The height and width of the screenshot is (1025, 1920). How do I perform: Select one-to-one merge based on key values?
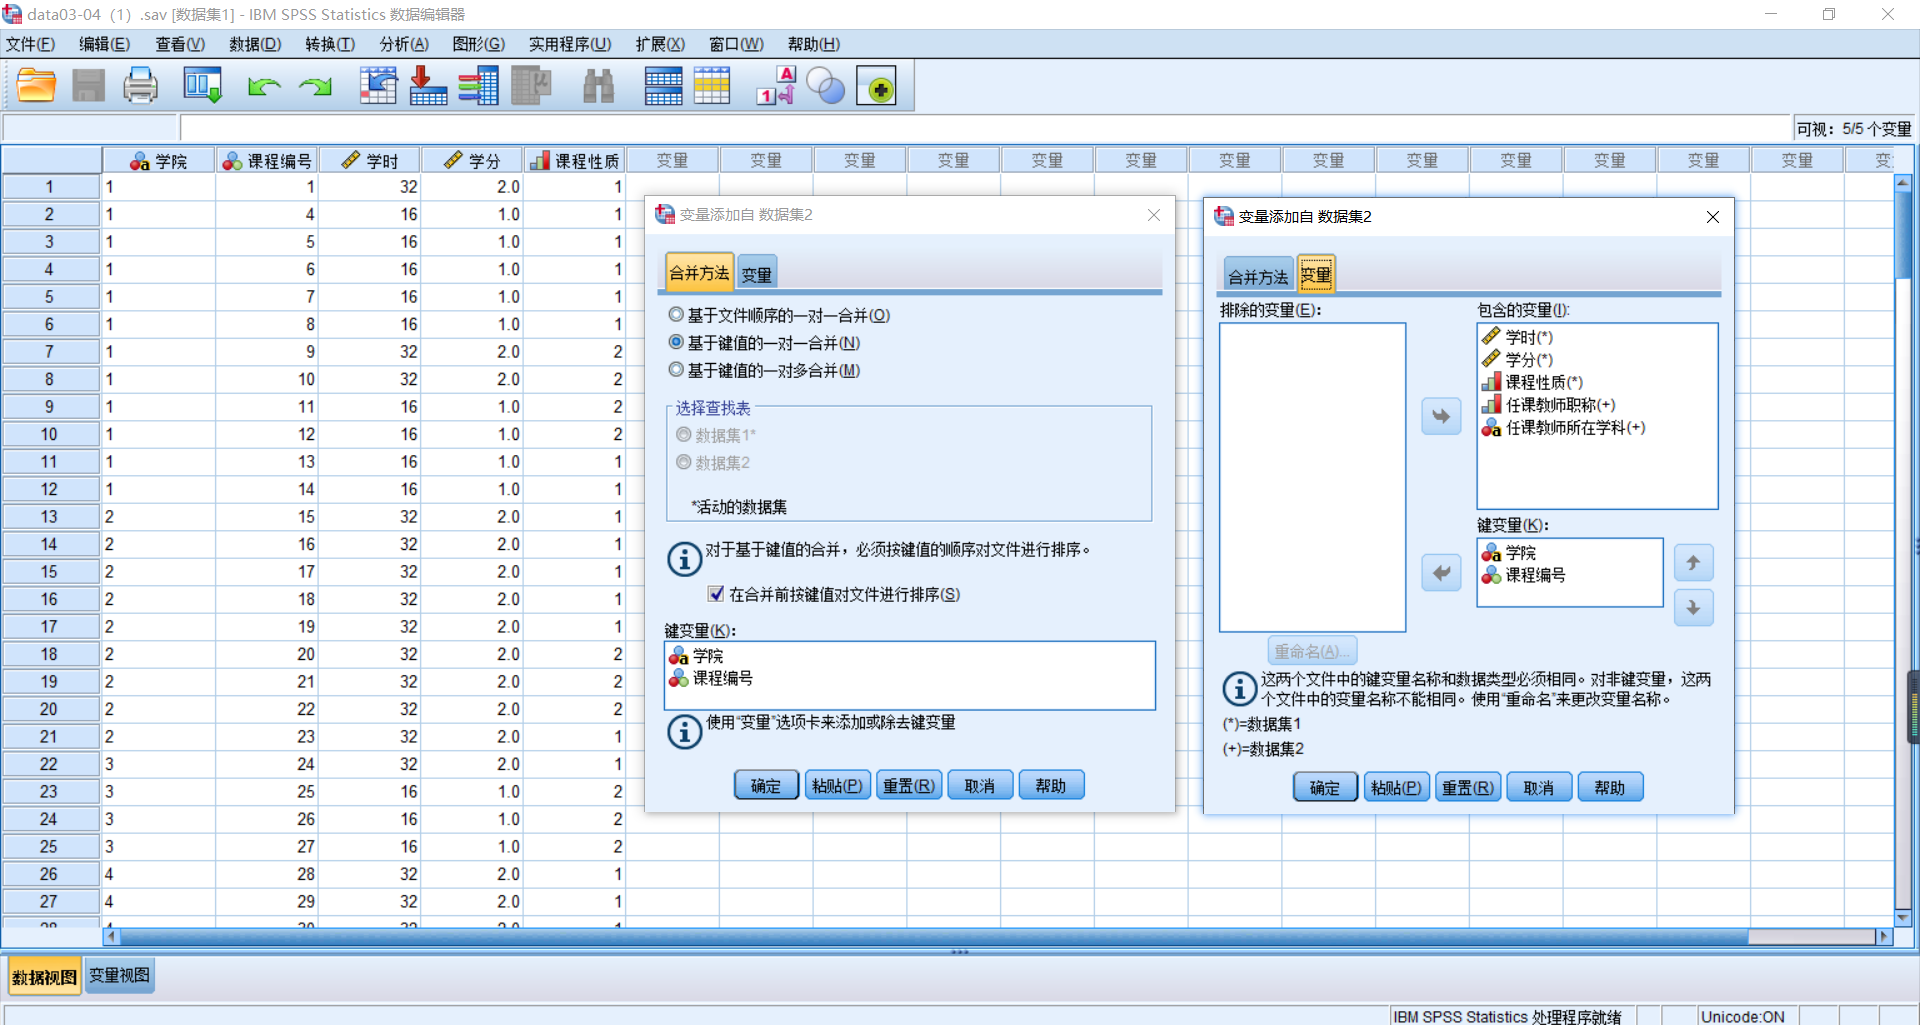point(765,343)
